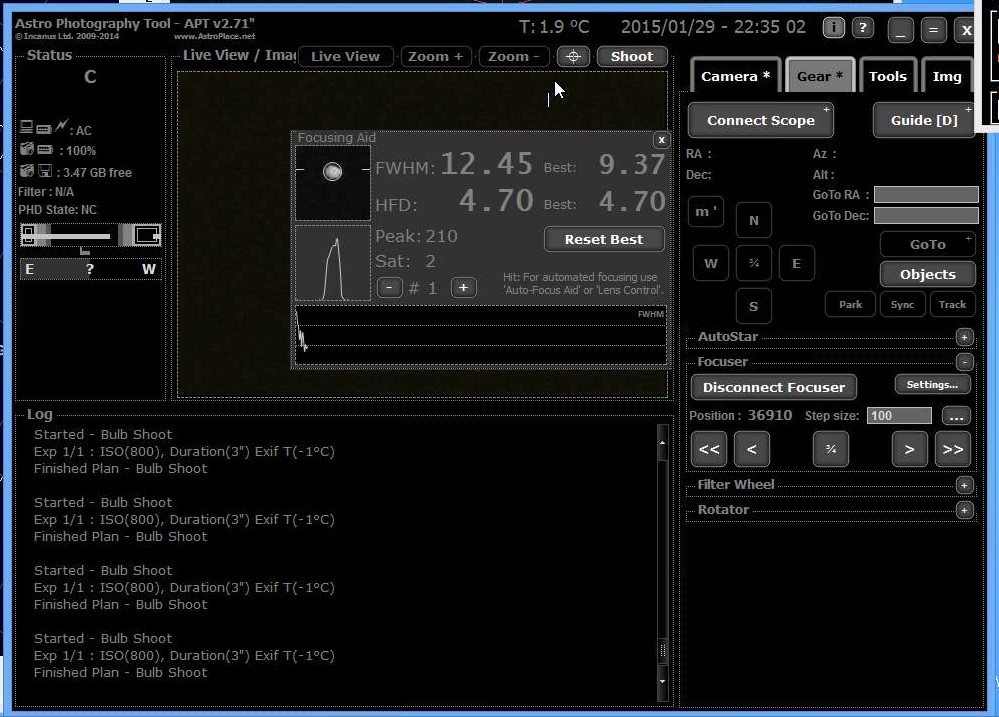
Task: Click the Log scrollbar up arrow
Action: pyautogui.click(x=662, y=442)
